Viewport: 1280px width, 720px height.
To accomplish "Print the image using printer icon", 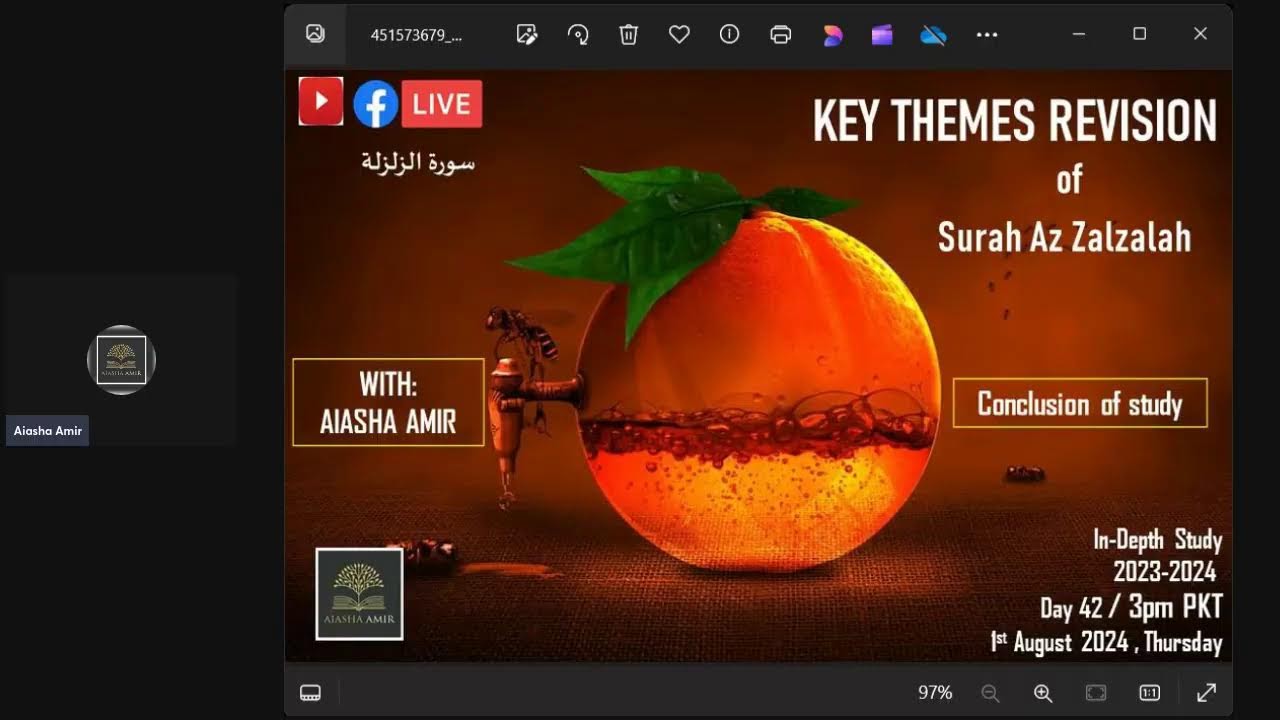I will [x=781, y=34].
